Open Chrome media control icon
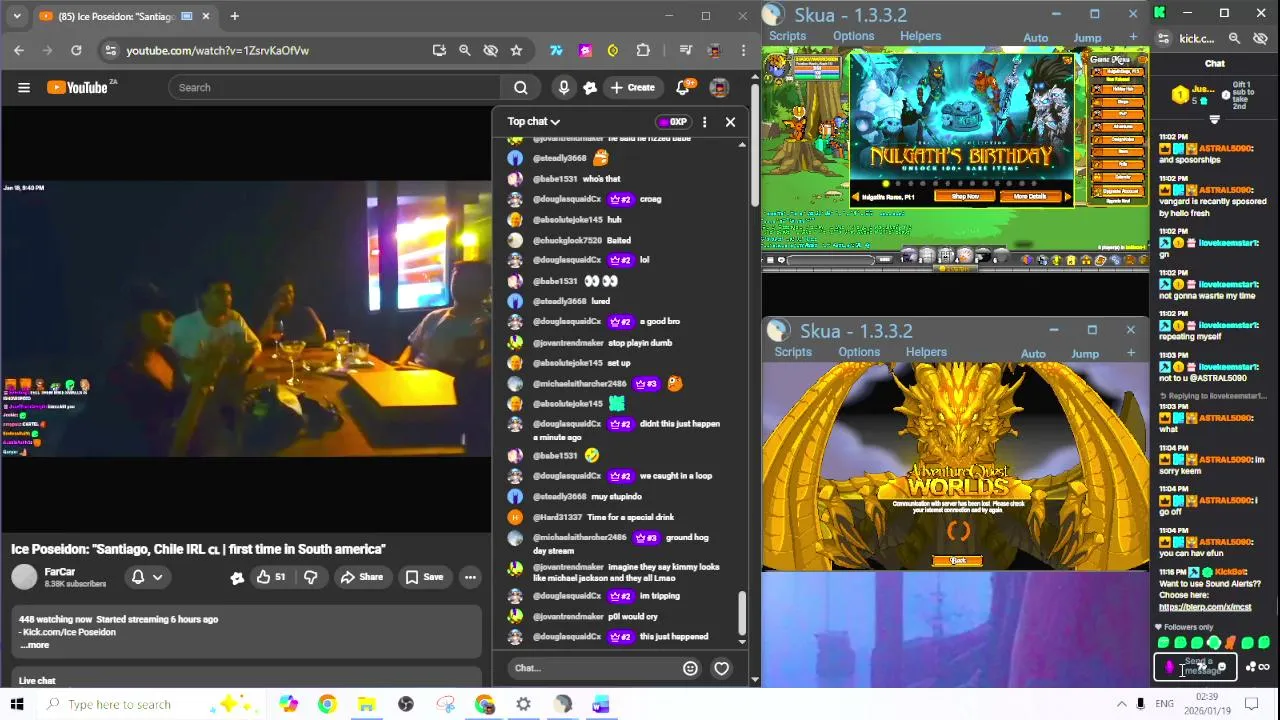 tap(685, 50)
